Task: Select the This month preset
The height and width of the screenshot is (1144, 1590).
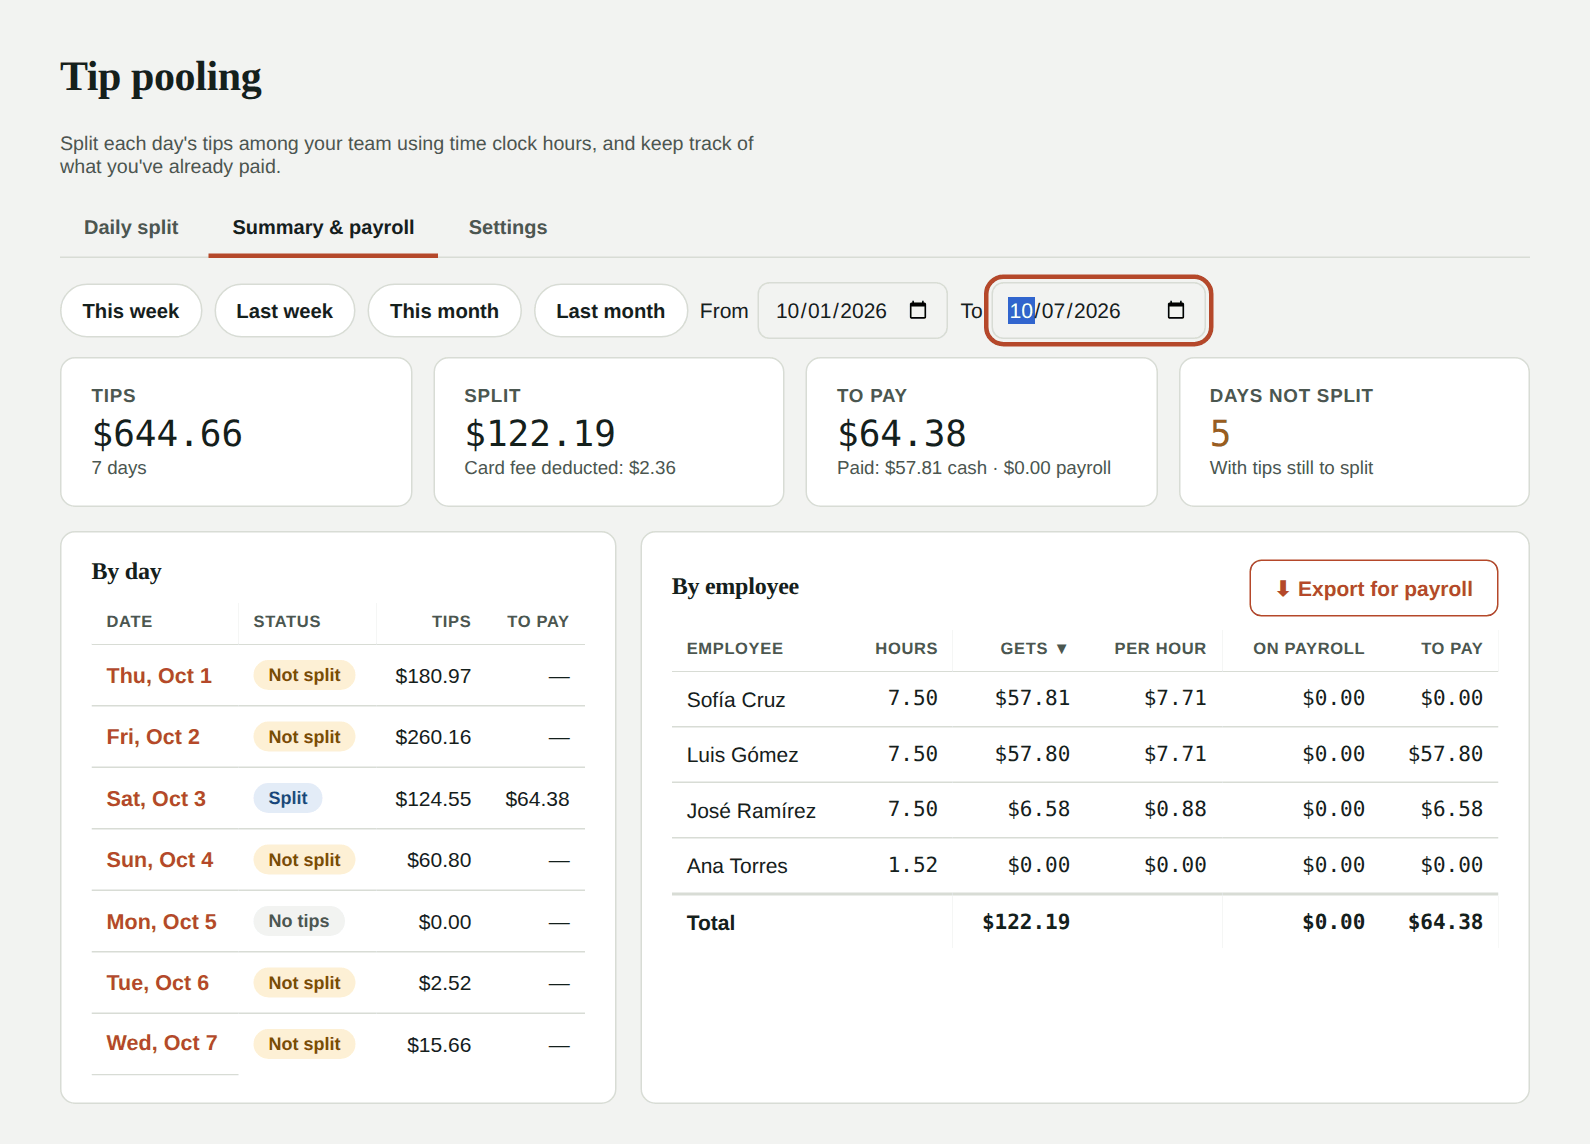Action: tap(444, 311)
